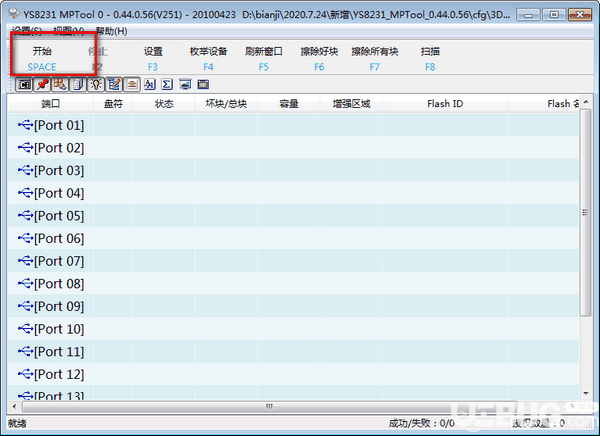Select the [Port 07] row
The height and width of the screenshot is (436, 600).
[x=293, y=261]
